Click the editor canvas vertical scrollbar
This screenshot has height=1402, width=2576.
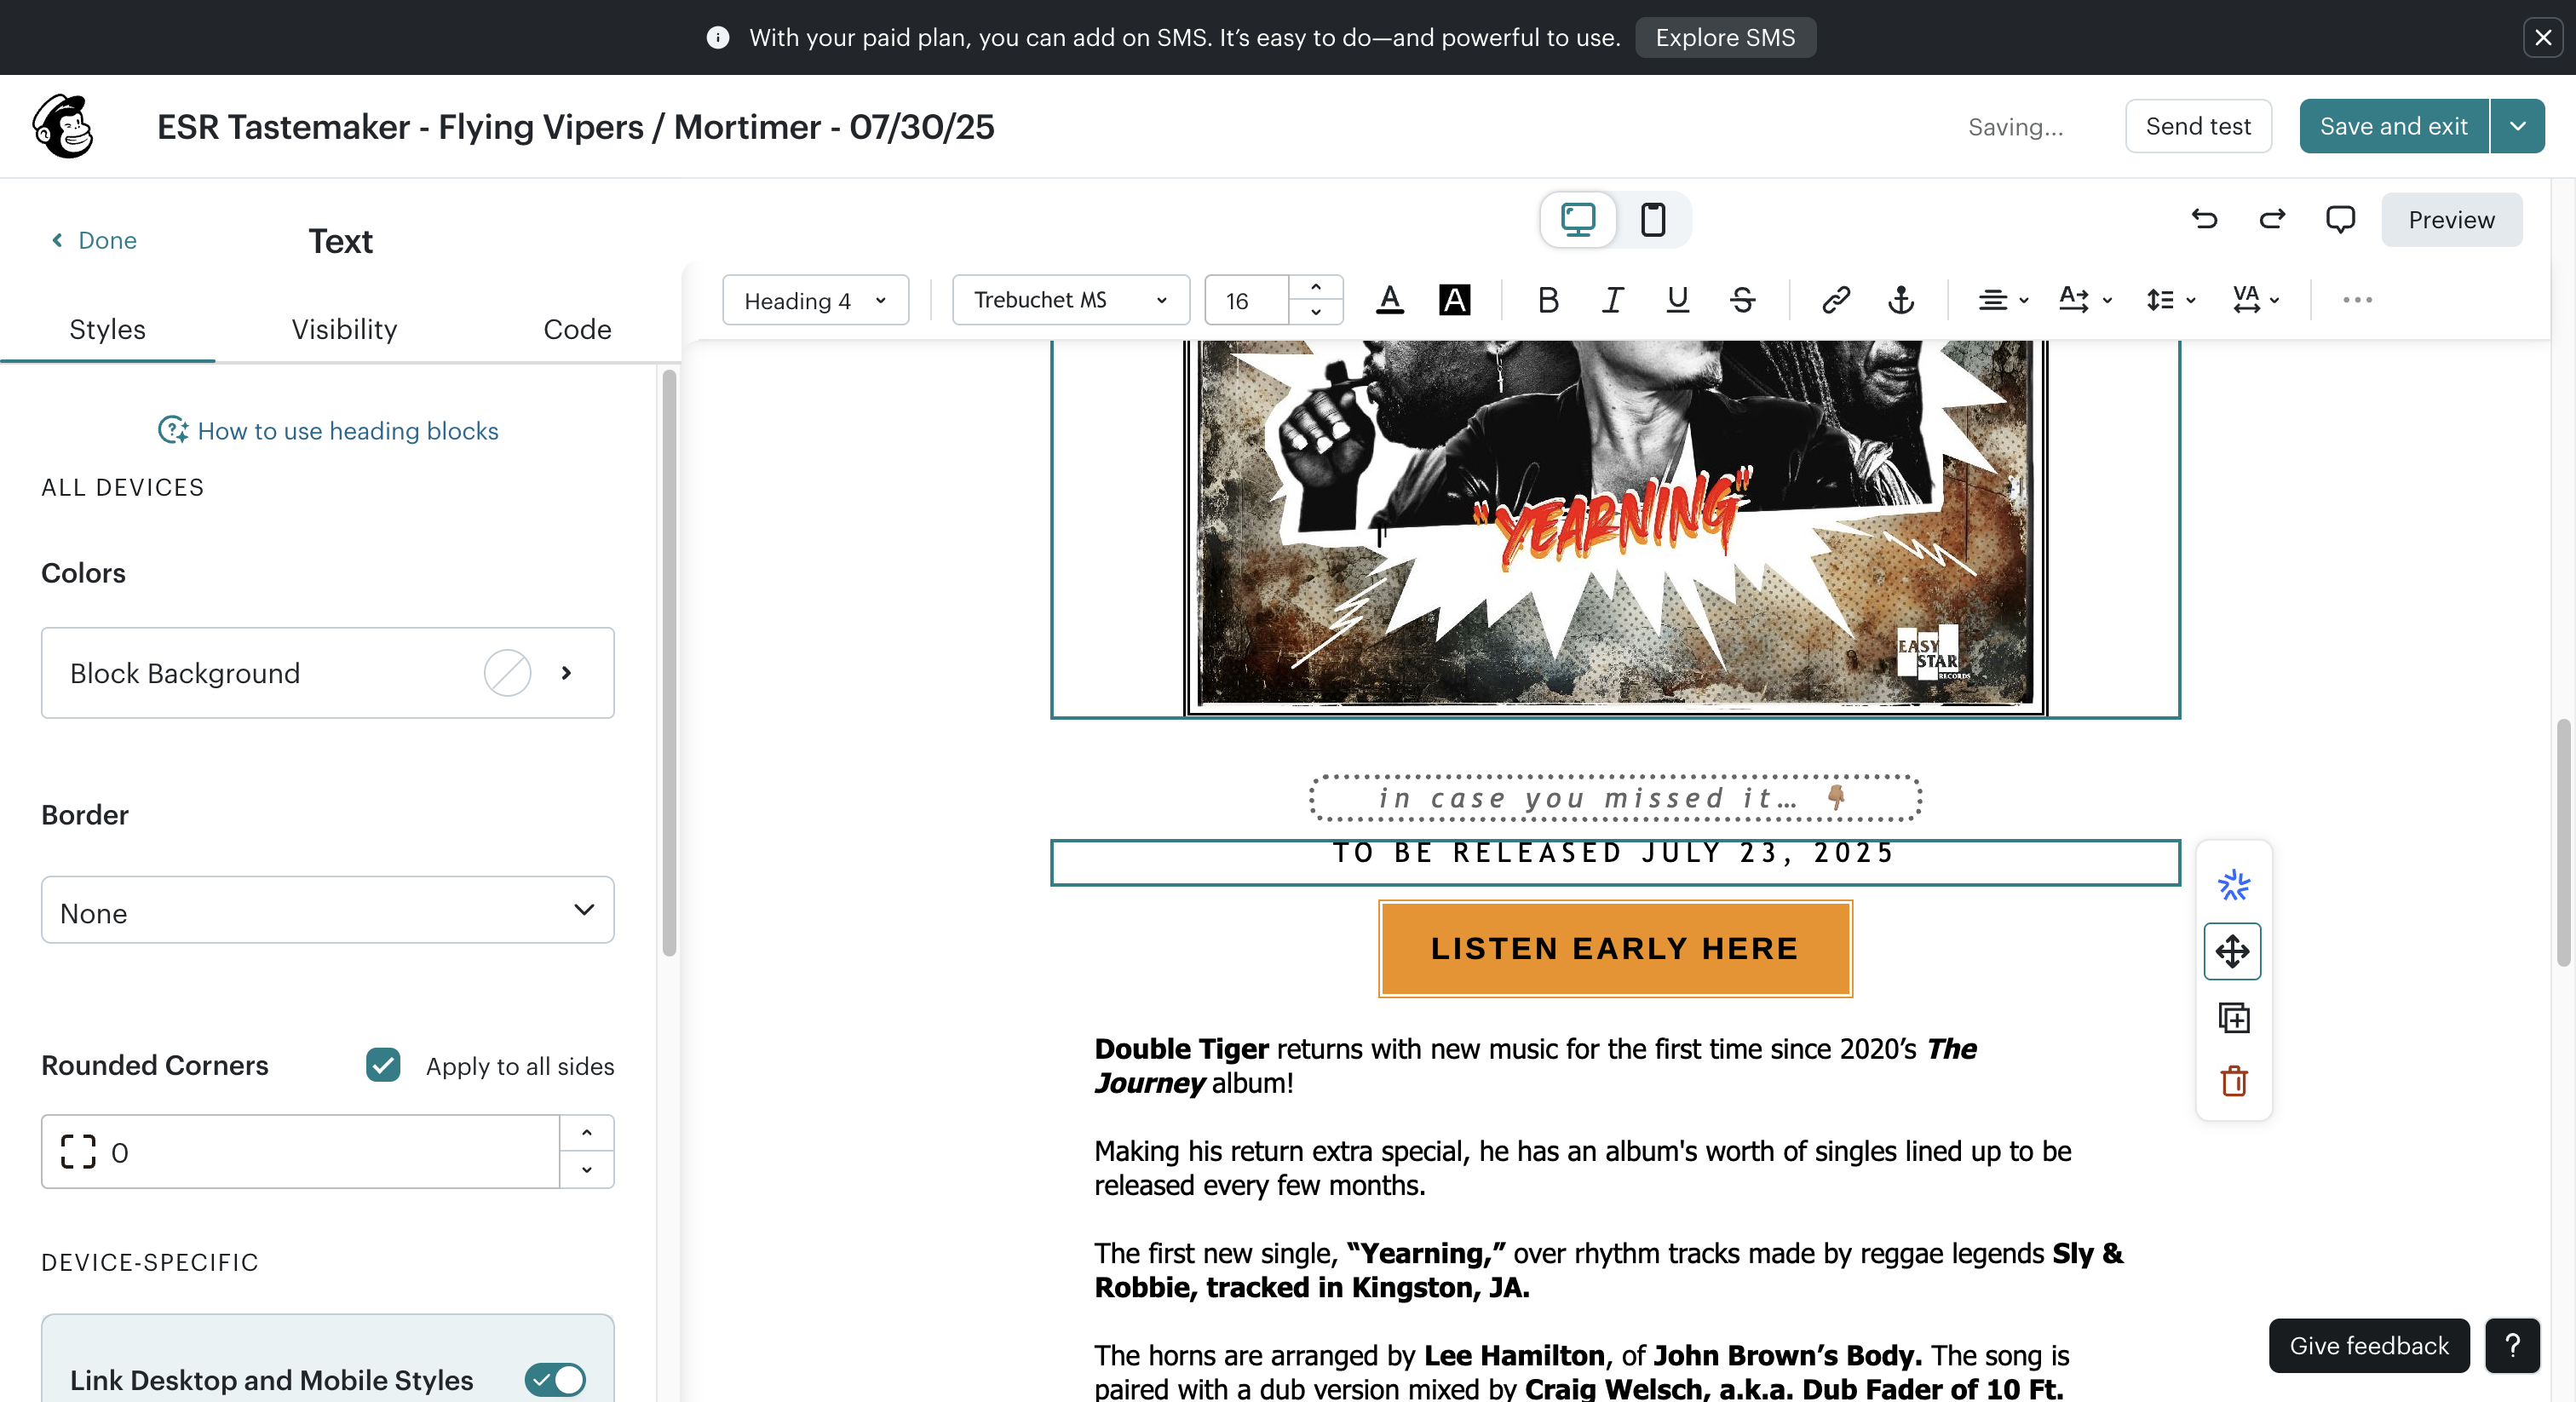click(x=2564, y=842)
